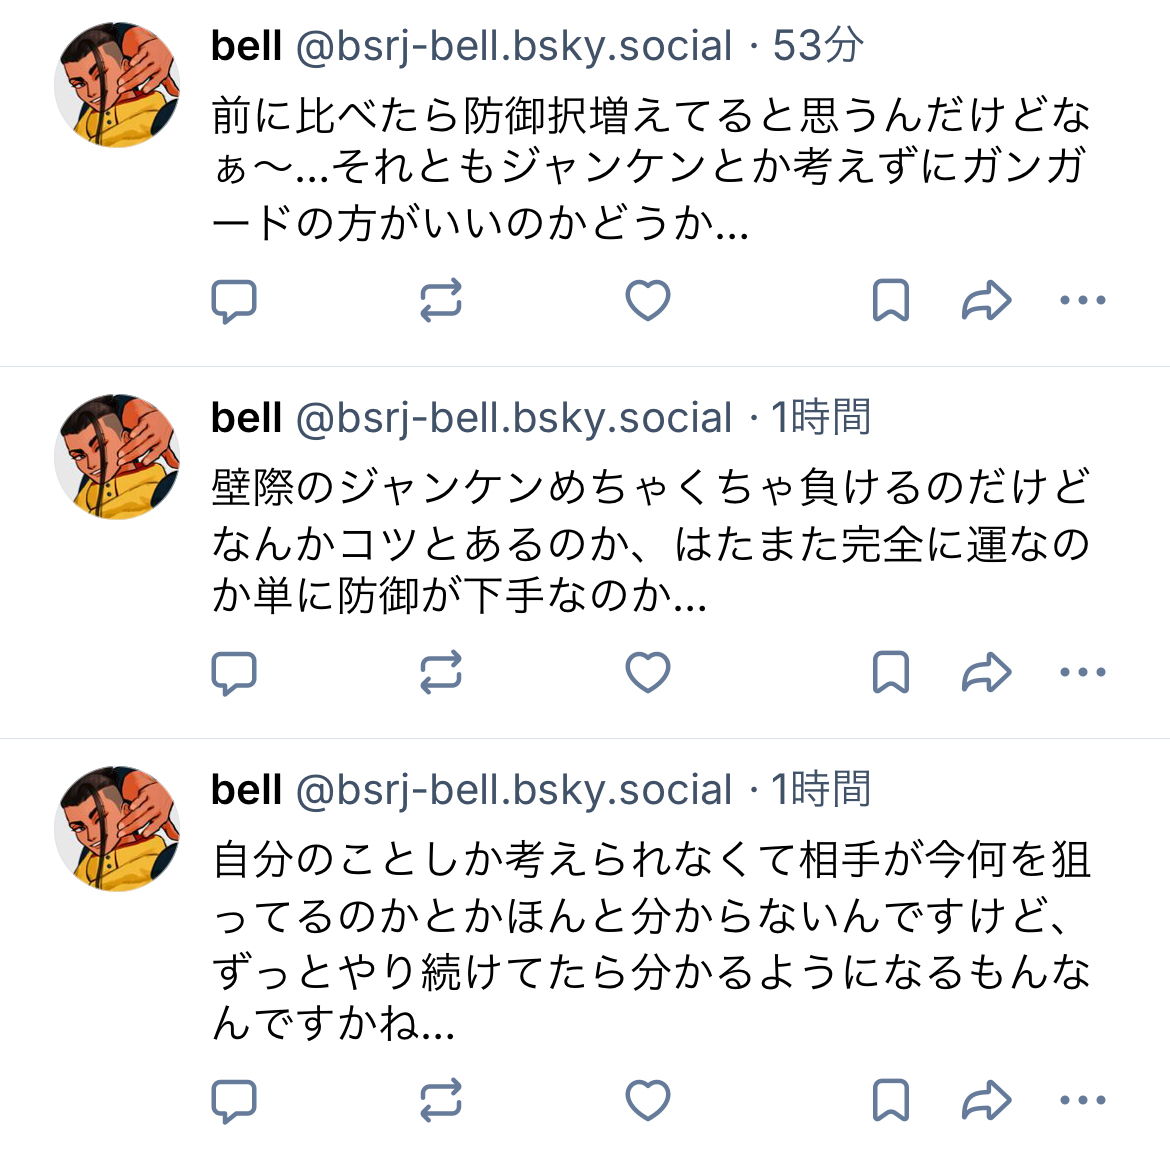Like the 自分のことしか post
The height and width of the screenshot is (1165, 1170).
coord(647,1101)
